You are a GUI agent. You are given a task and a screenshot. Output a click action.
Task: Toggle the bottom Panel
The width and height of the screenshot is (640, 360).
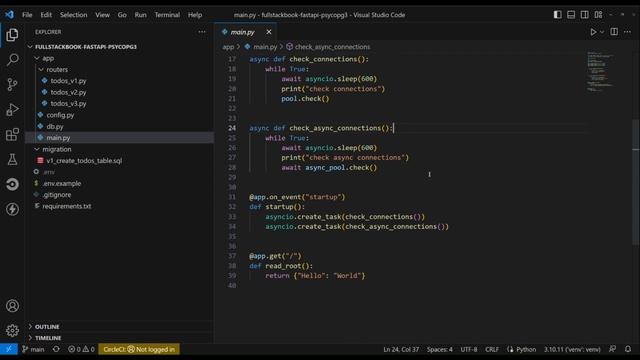click(571, 15)
